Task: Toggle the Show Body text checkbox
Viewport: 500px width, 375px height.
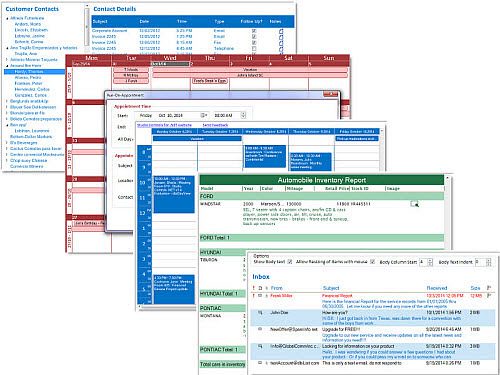Action: pyautogui.click(x=290, y=262)
